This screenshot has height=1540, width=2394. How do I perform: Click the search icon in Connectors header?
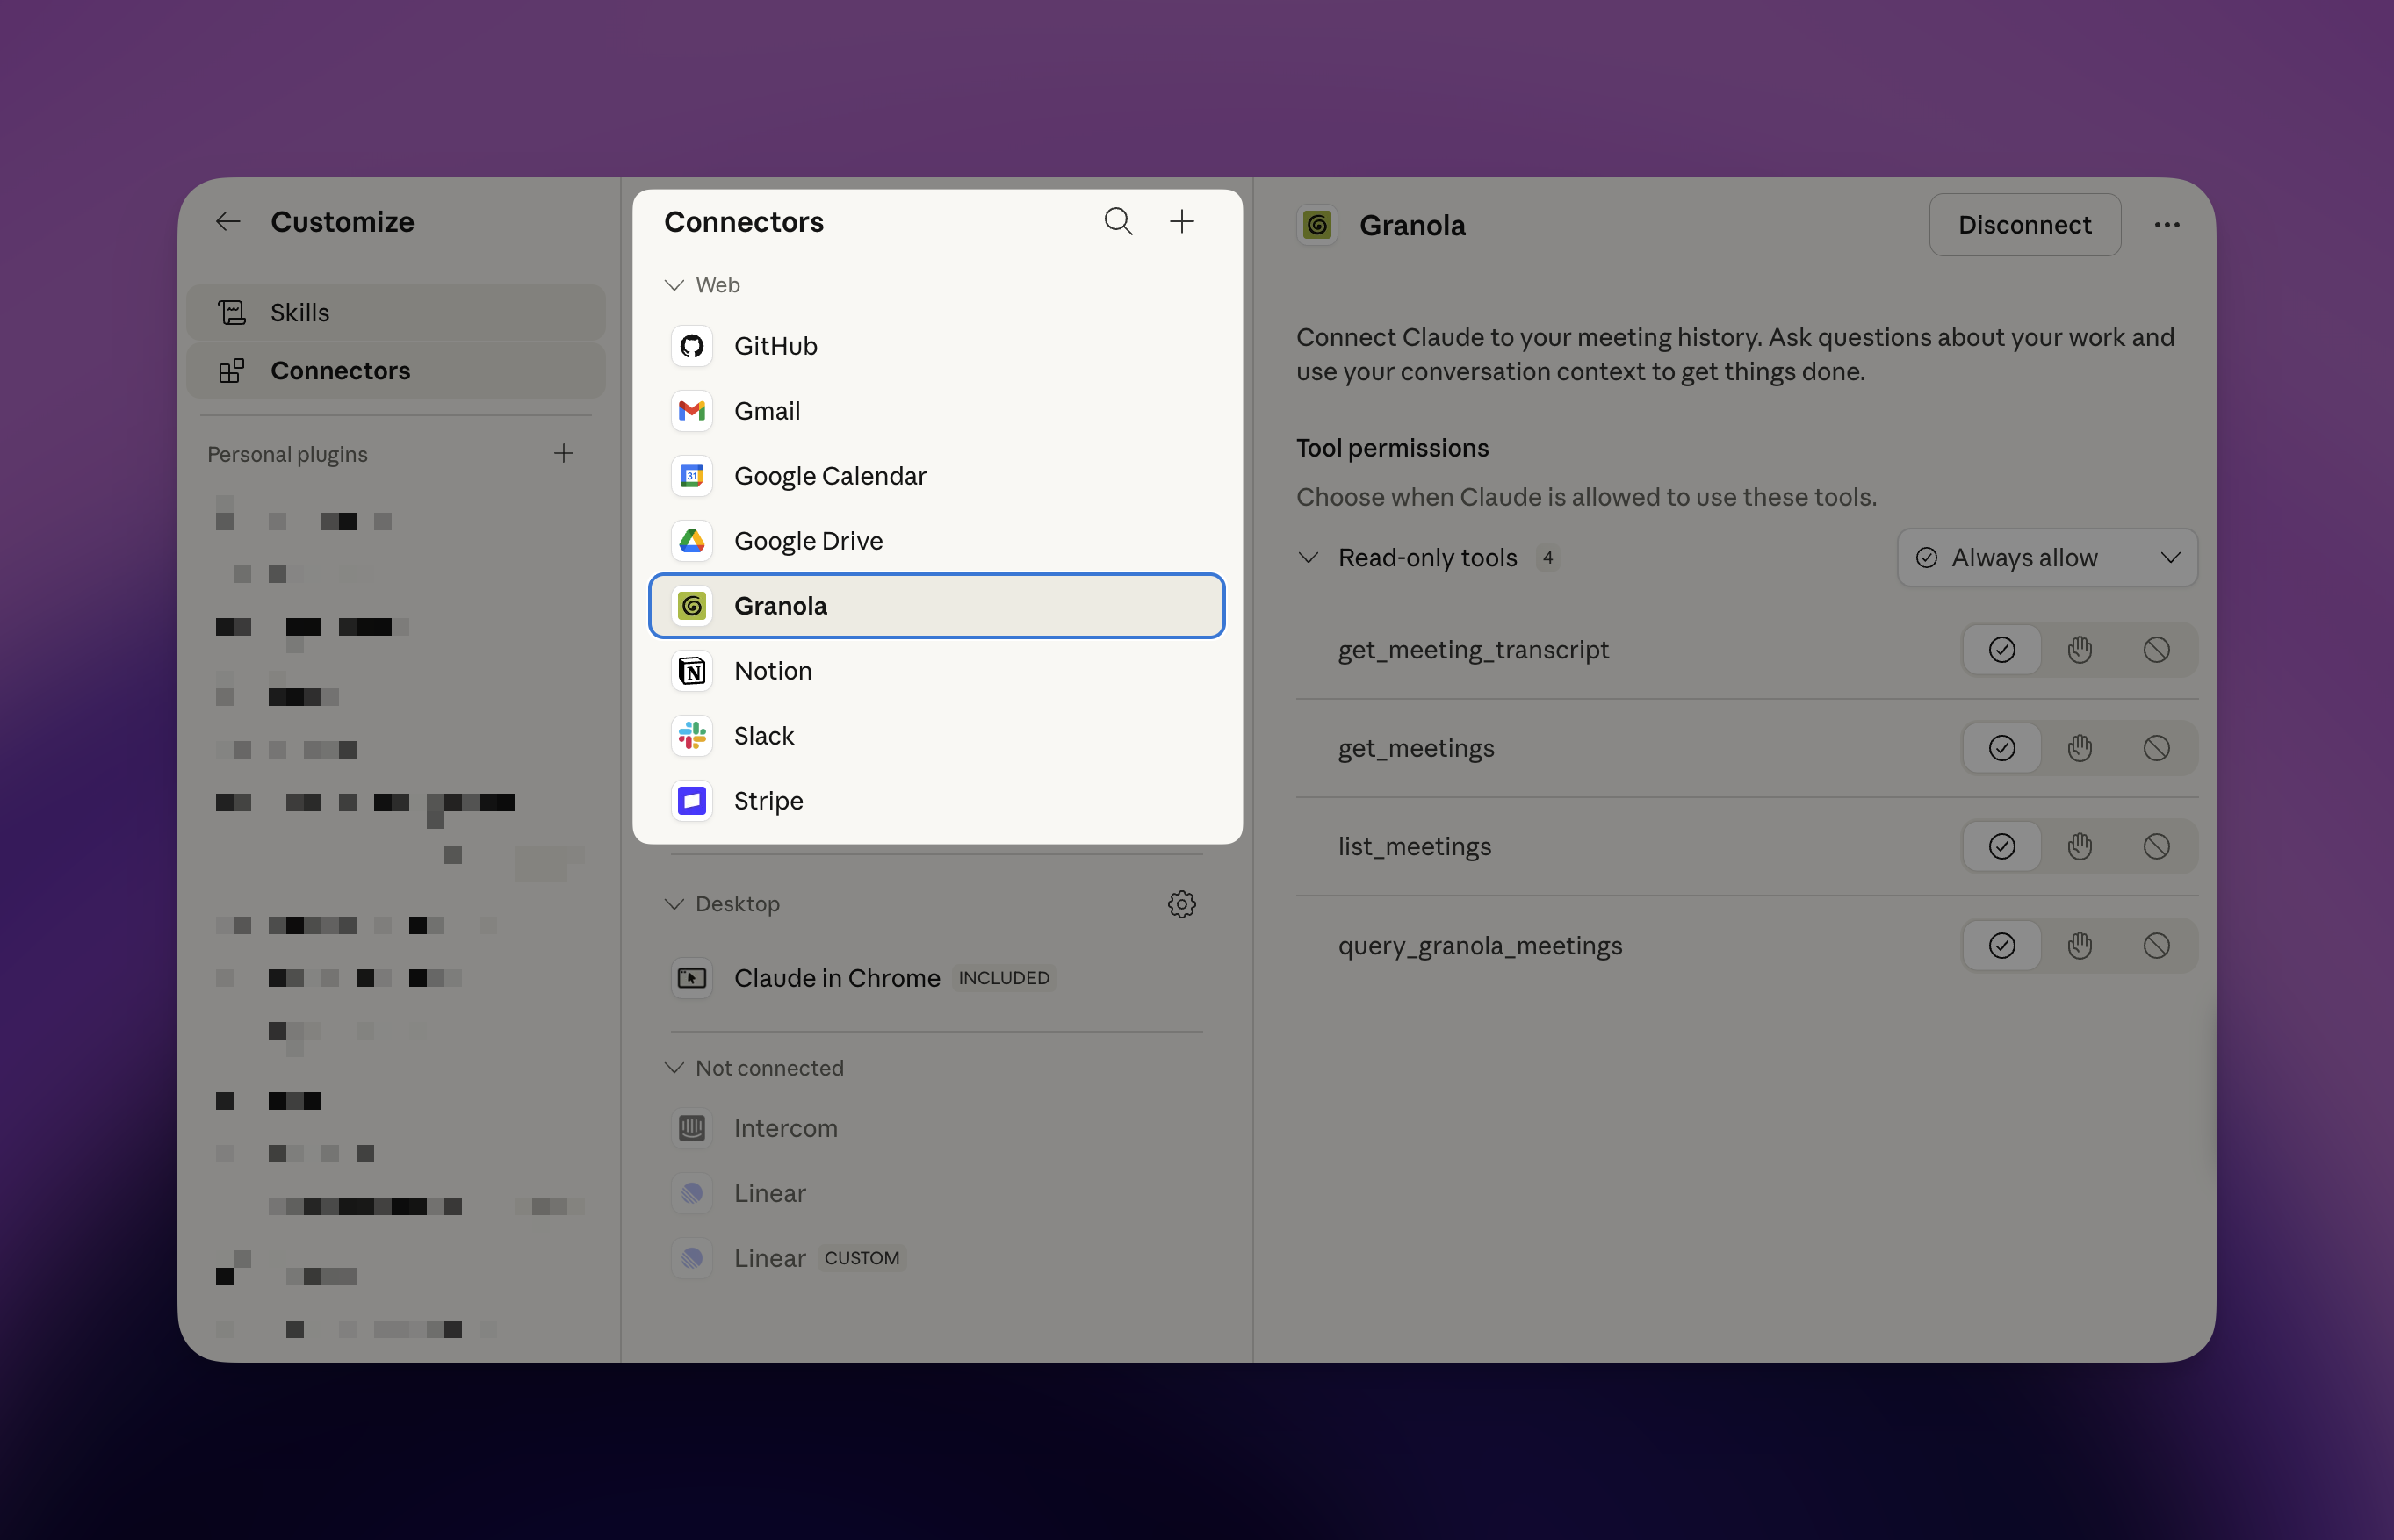tap(1118, 221)
